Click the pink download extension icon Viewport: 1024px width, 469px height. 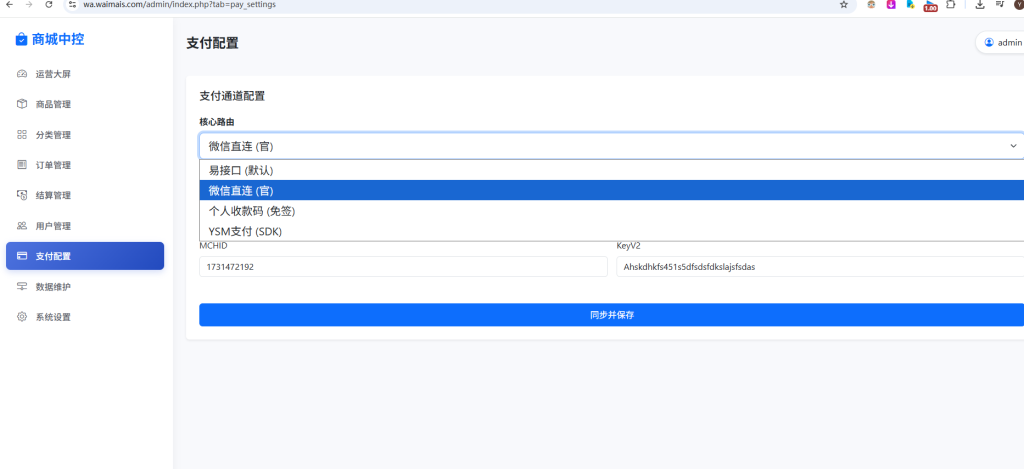click(890, 5)
